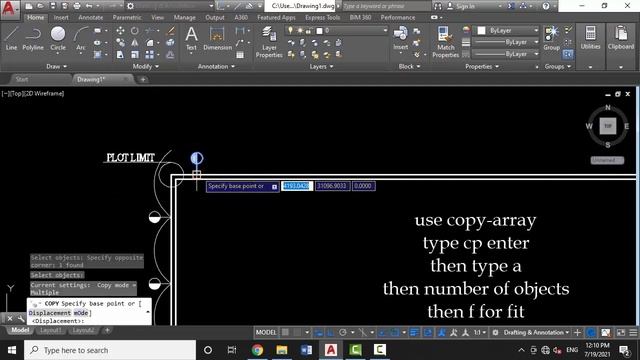Click the Help question mark icon
The height and width of the screenshot is (360, 640).
pyautogui.click(x=546, y=6)
